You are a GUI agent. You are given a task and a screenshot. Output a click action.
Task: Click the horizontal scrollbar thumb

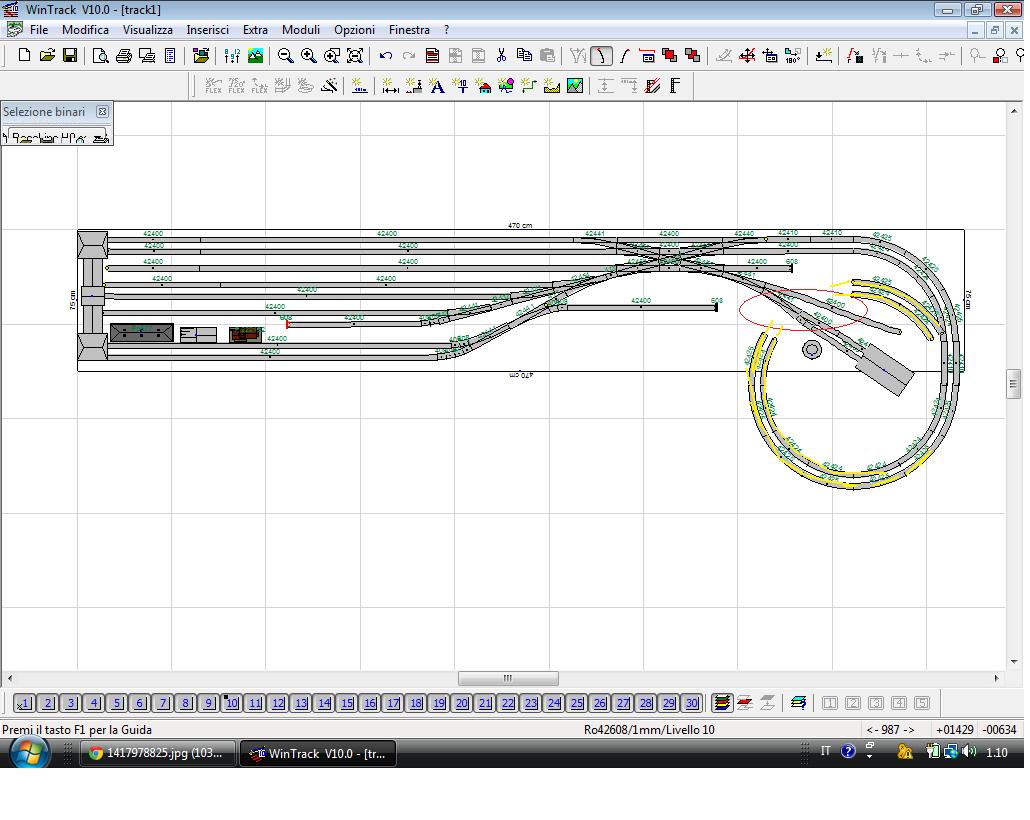[x=508, y=678]
